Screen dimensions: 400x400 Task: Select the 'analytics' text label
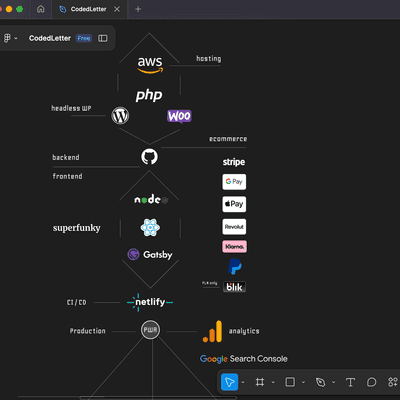[244, 331]
